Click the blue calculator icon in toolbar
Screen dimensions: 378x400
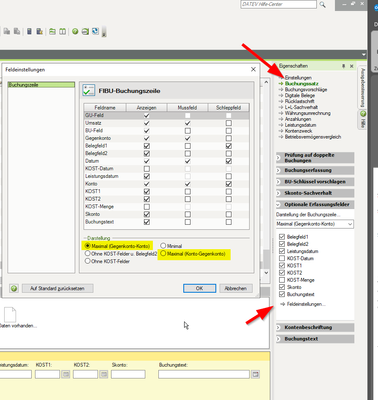[29, 31]
